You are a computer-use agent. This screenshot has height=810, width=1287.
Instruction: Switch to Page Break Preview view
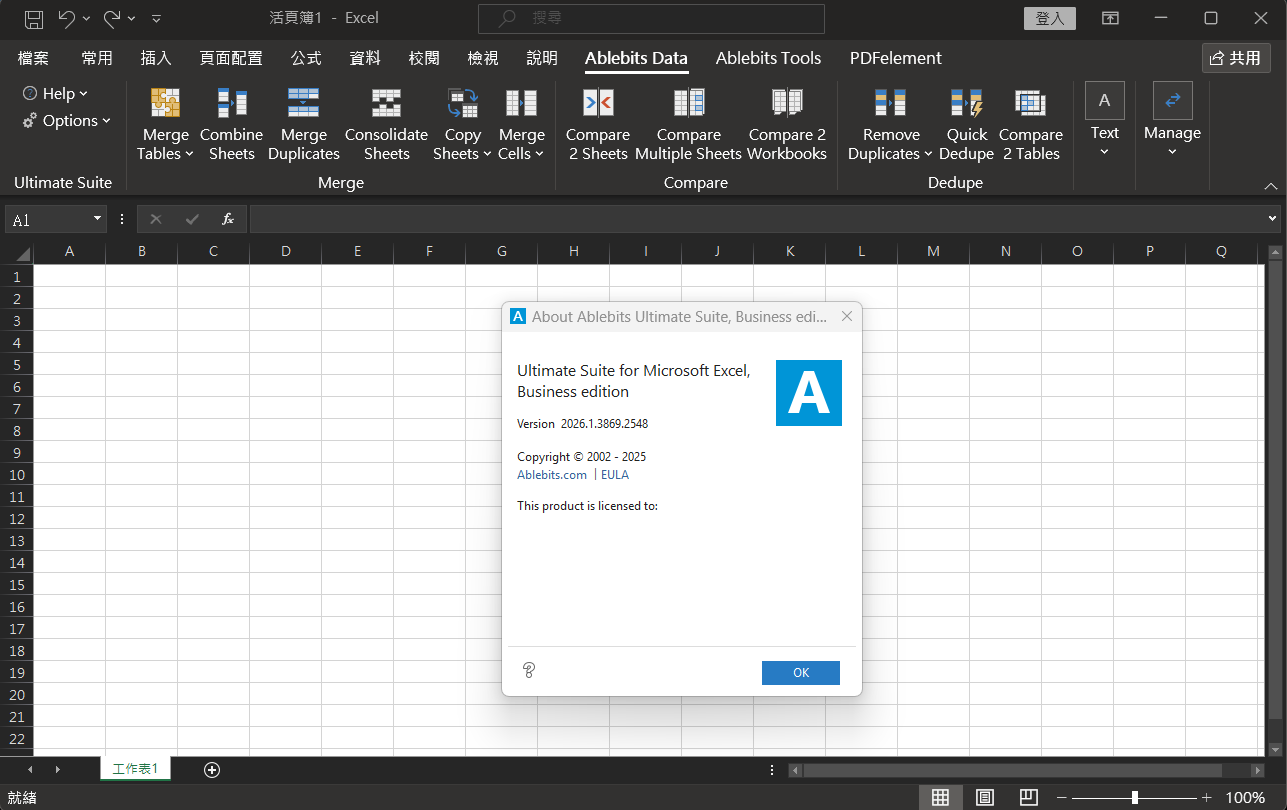coord(1029,797)
